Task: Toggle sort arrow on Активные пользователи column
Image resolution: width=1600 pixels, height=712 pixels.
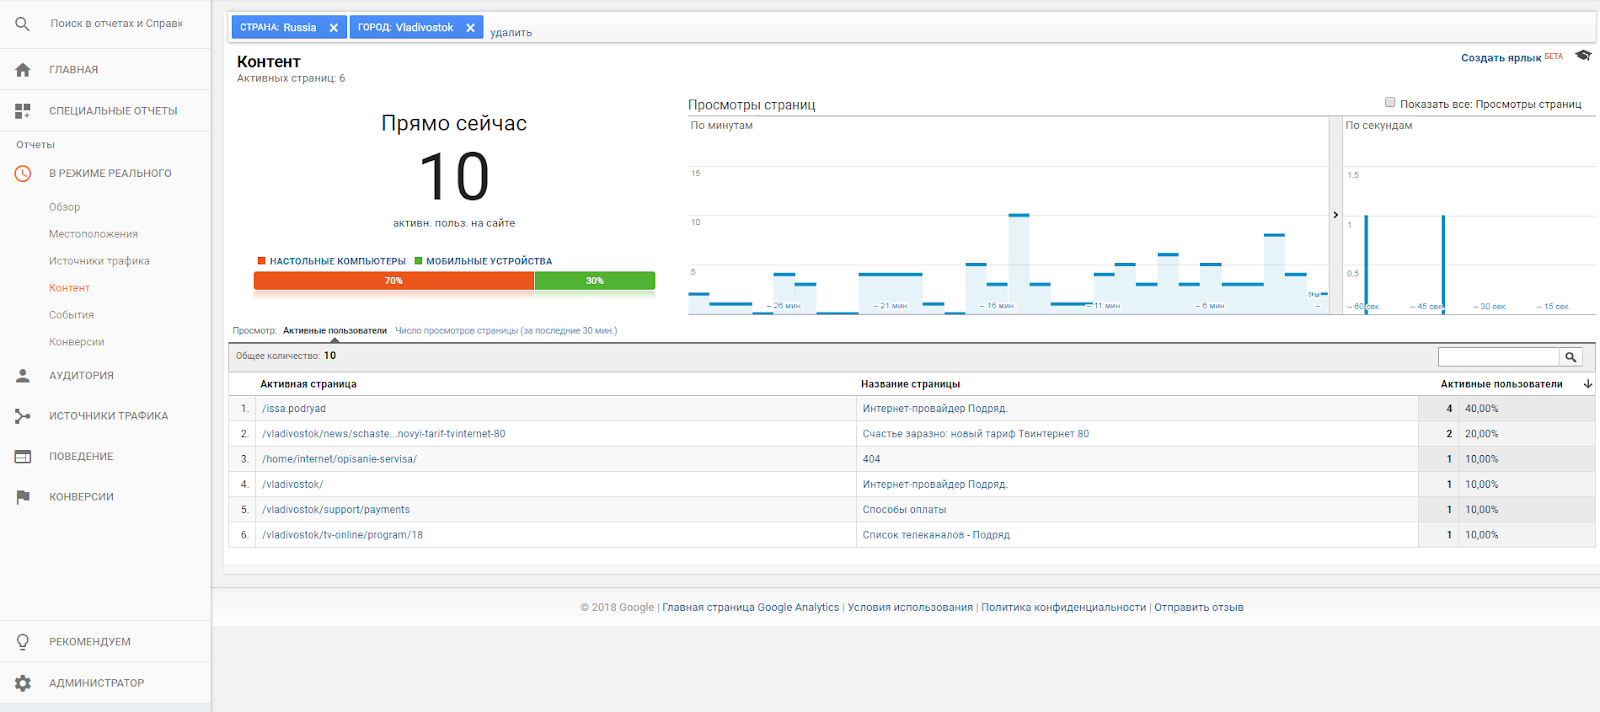Action: (1587, 384)
